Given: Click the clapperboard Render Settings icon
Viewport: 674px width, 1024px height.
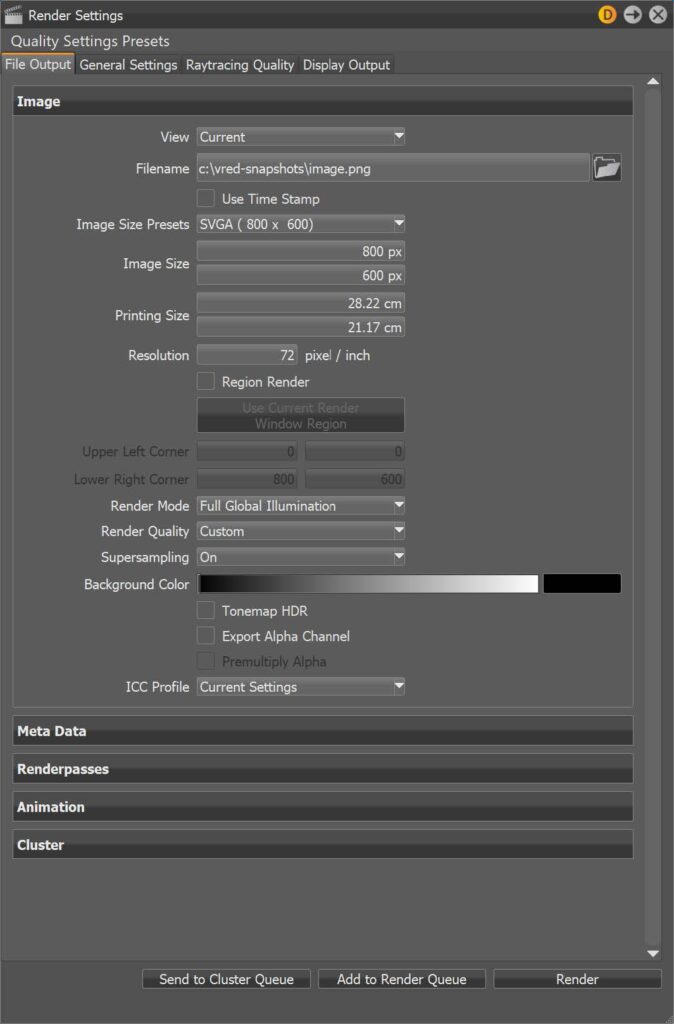Looking at the screenshot, I should click(13, 15).
